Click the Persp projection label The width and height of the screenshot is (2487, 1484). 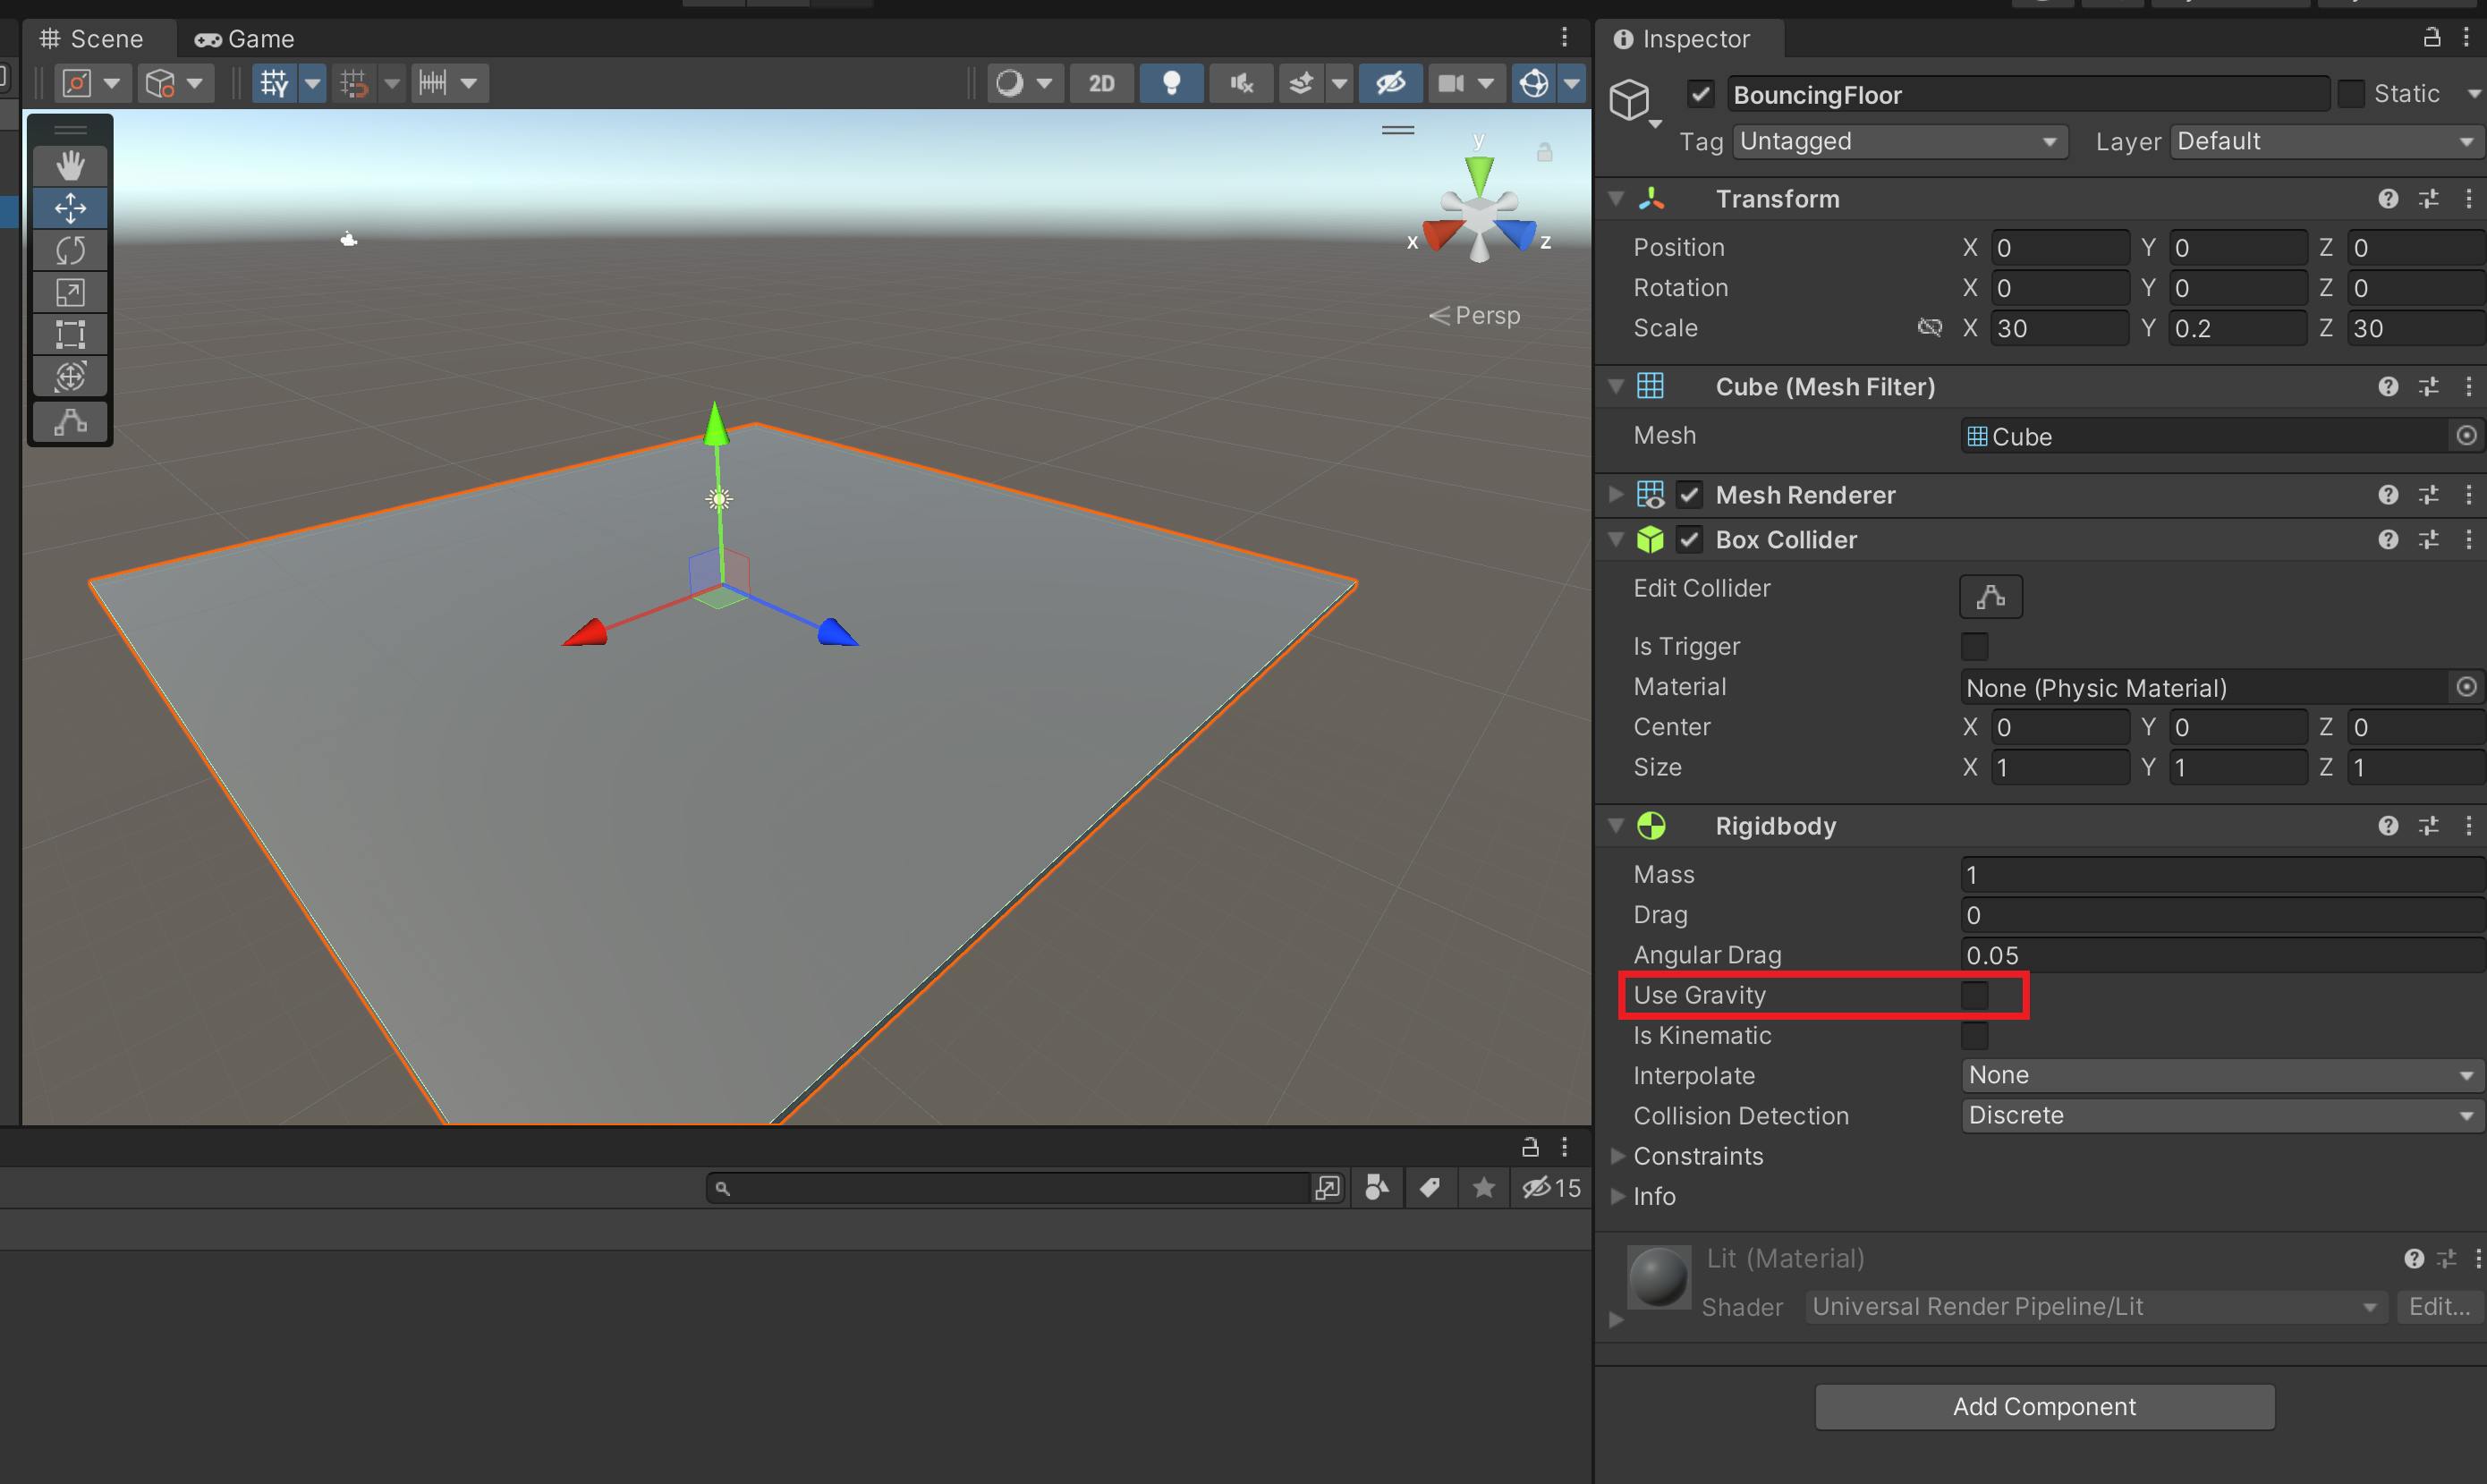pyautogui.click(x=1487, y=316)
